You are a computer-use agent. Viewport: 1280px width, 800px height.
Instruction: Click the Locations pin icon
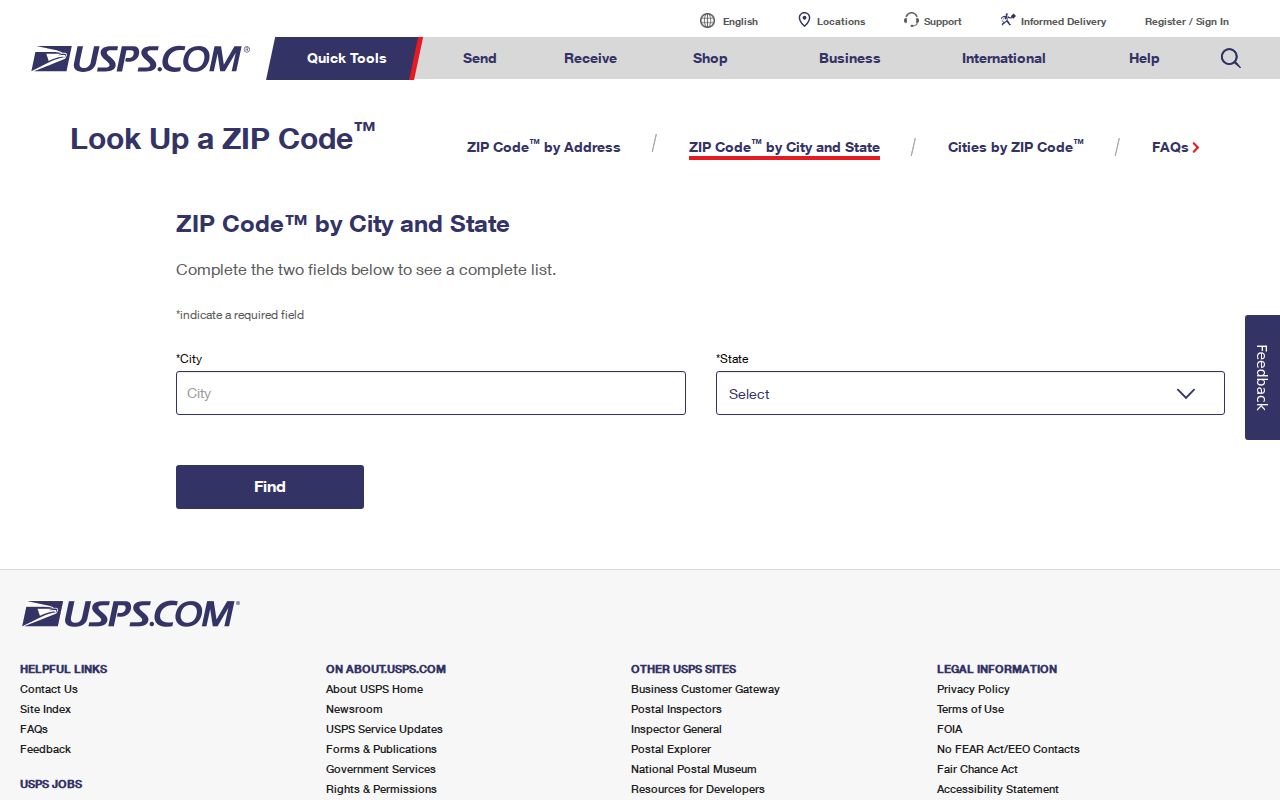click(x=804, y=20)
